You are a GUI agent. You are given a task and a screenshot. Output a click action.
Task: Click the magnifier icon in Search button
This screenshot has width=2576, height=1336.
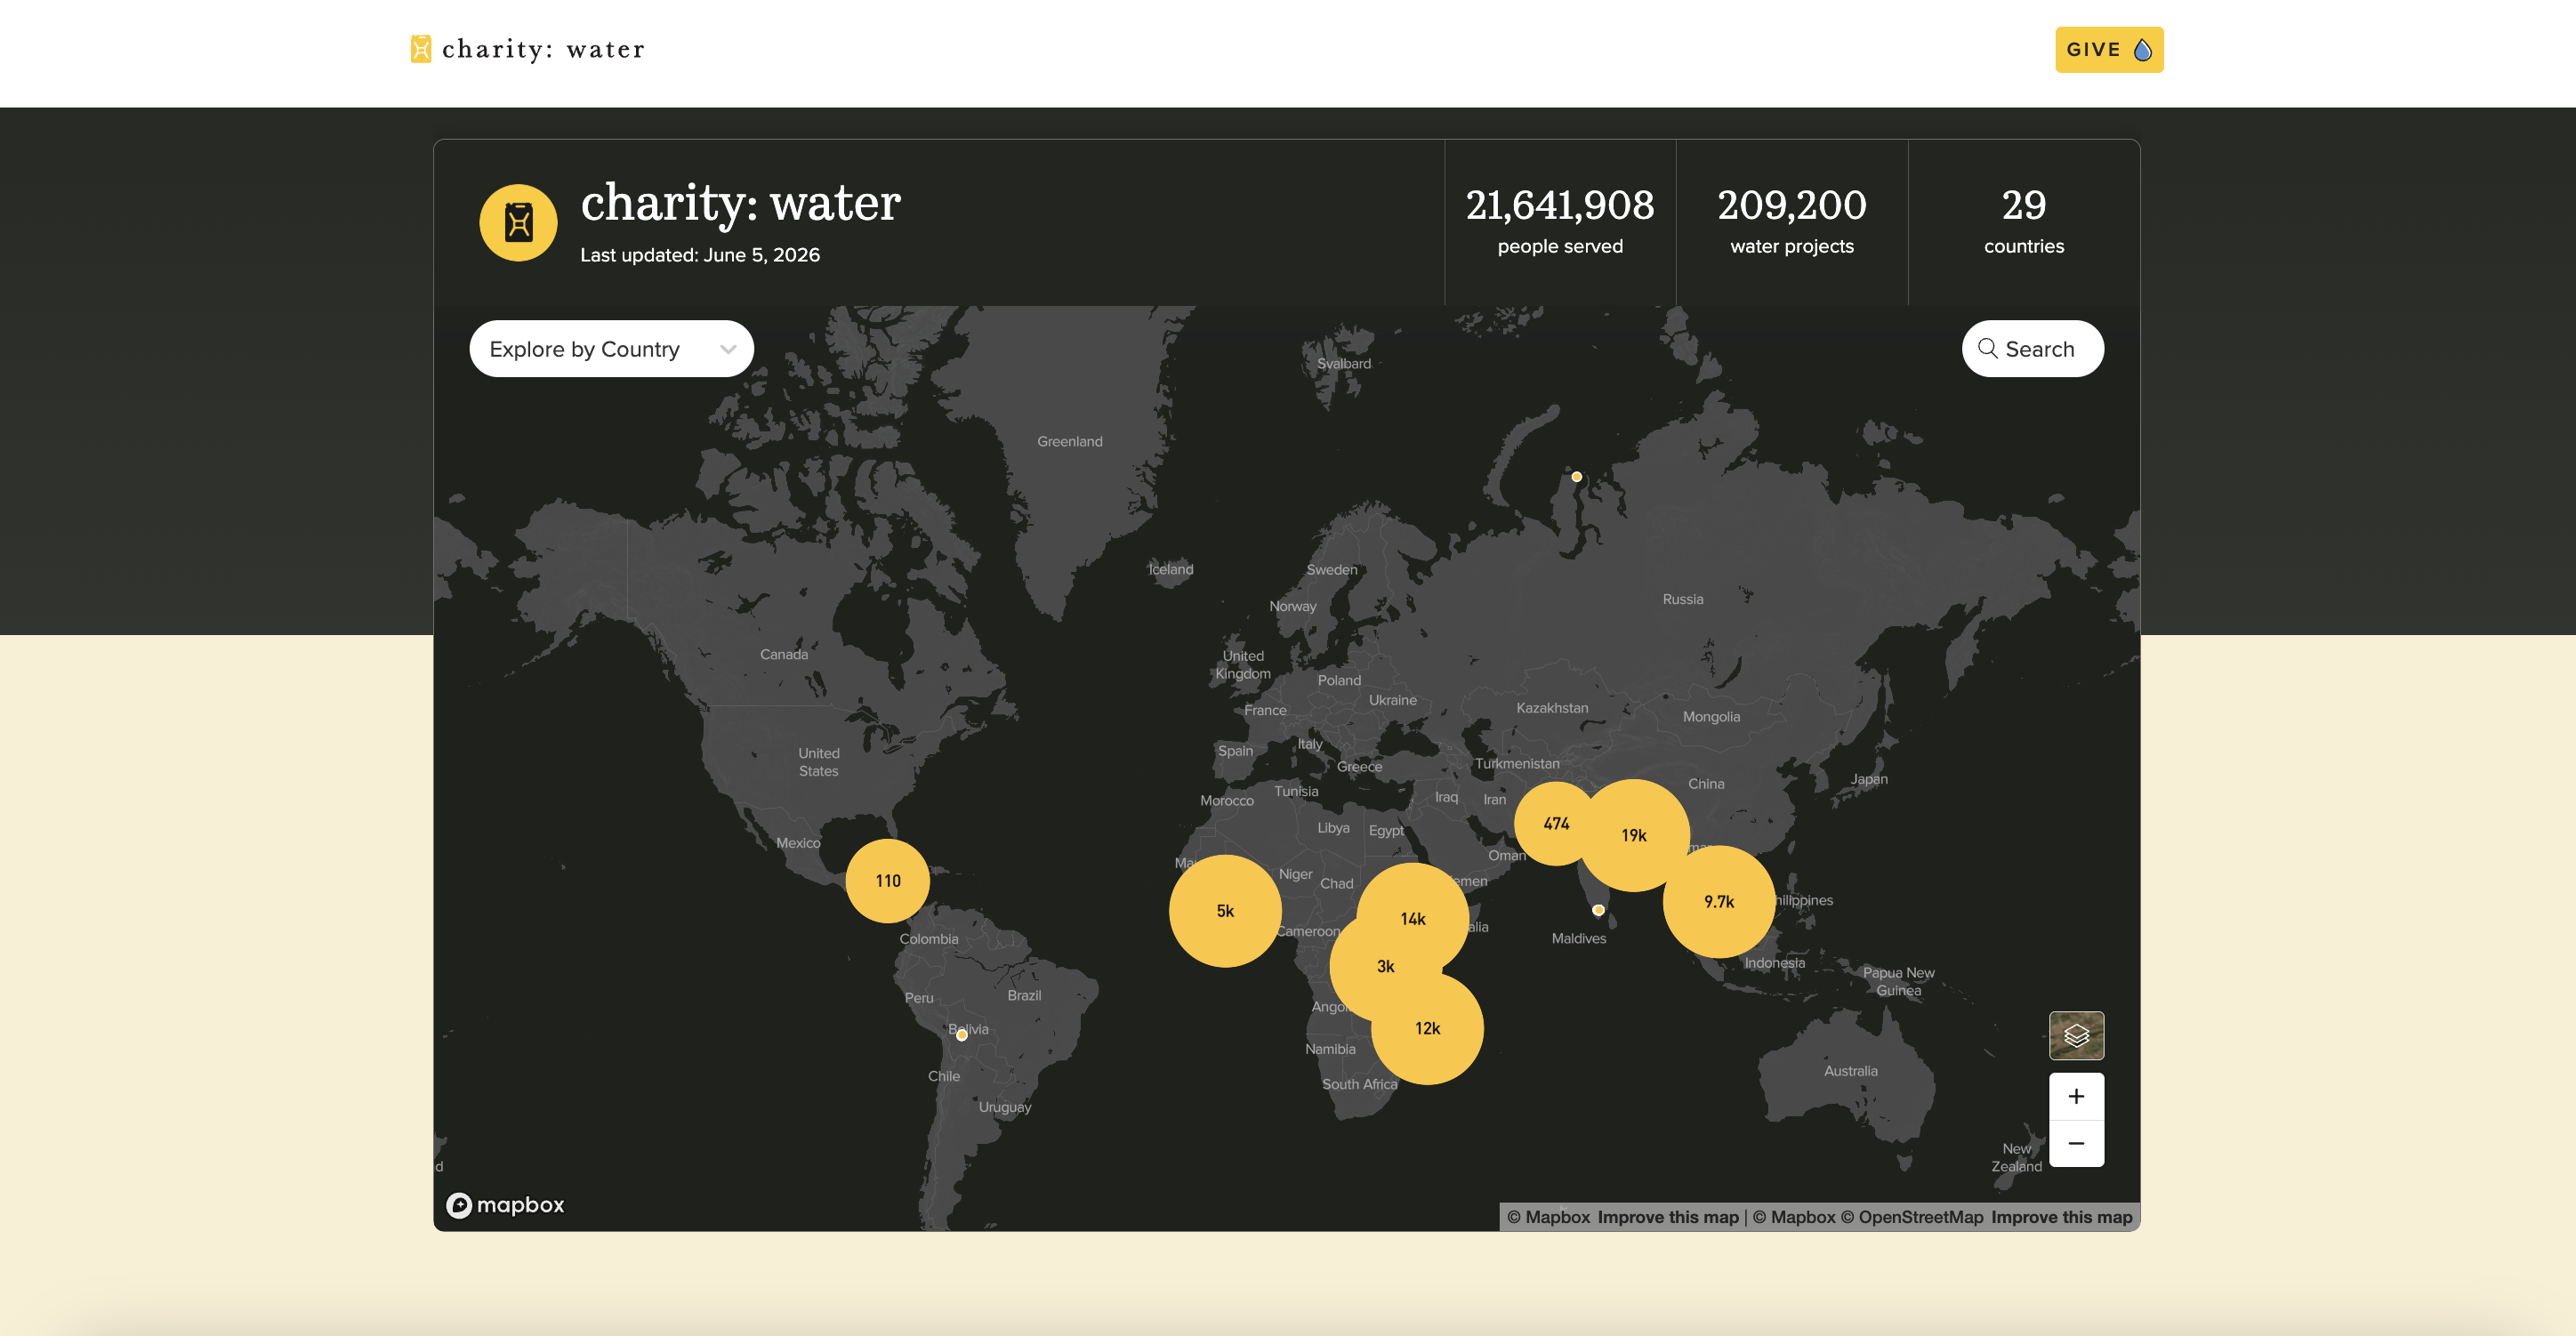1987,348
